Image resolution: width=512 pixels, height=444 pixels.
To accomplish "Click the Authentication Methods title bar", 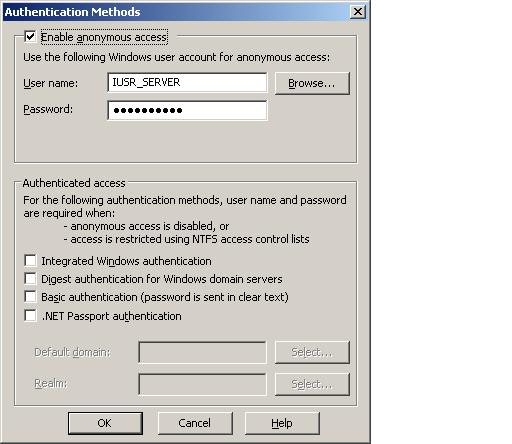I will click(177, 12).
